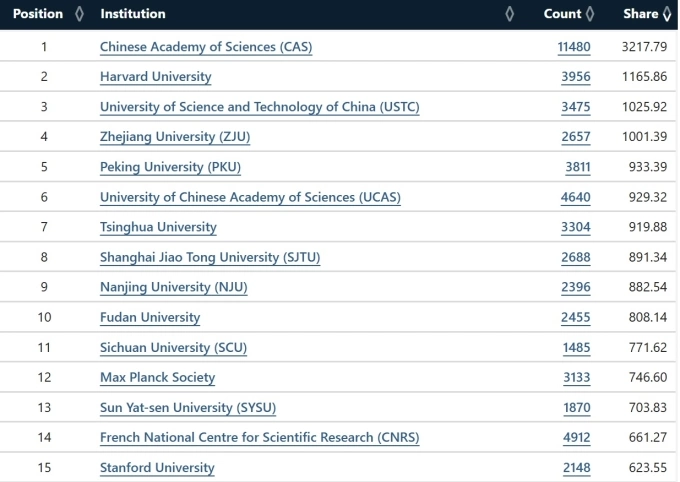
Task: Click the Institution column header label
Action: coord(133,14)
